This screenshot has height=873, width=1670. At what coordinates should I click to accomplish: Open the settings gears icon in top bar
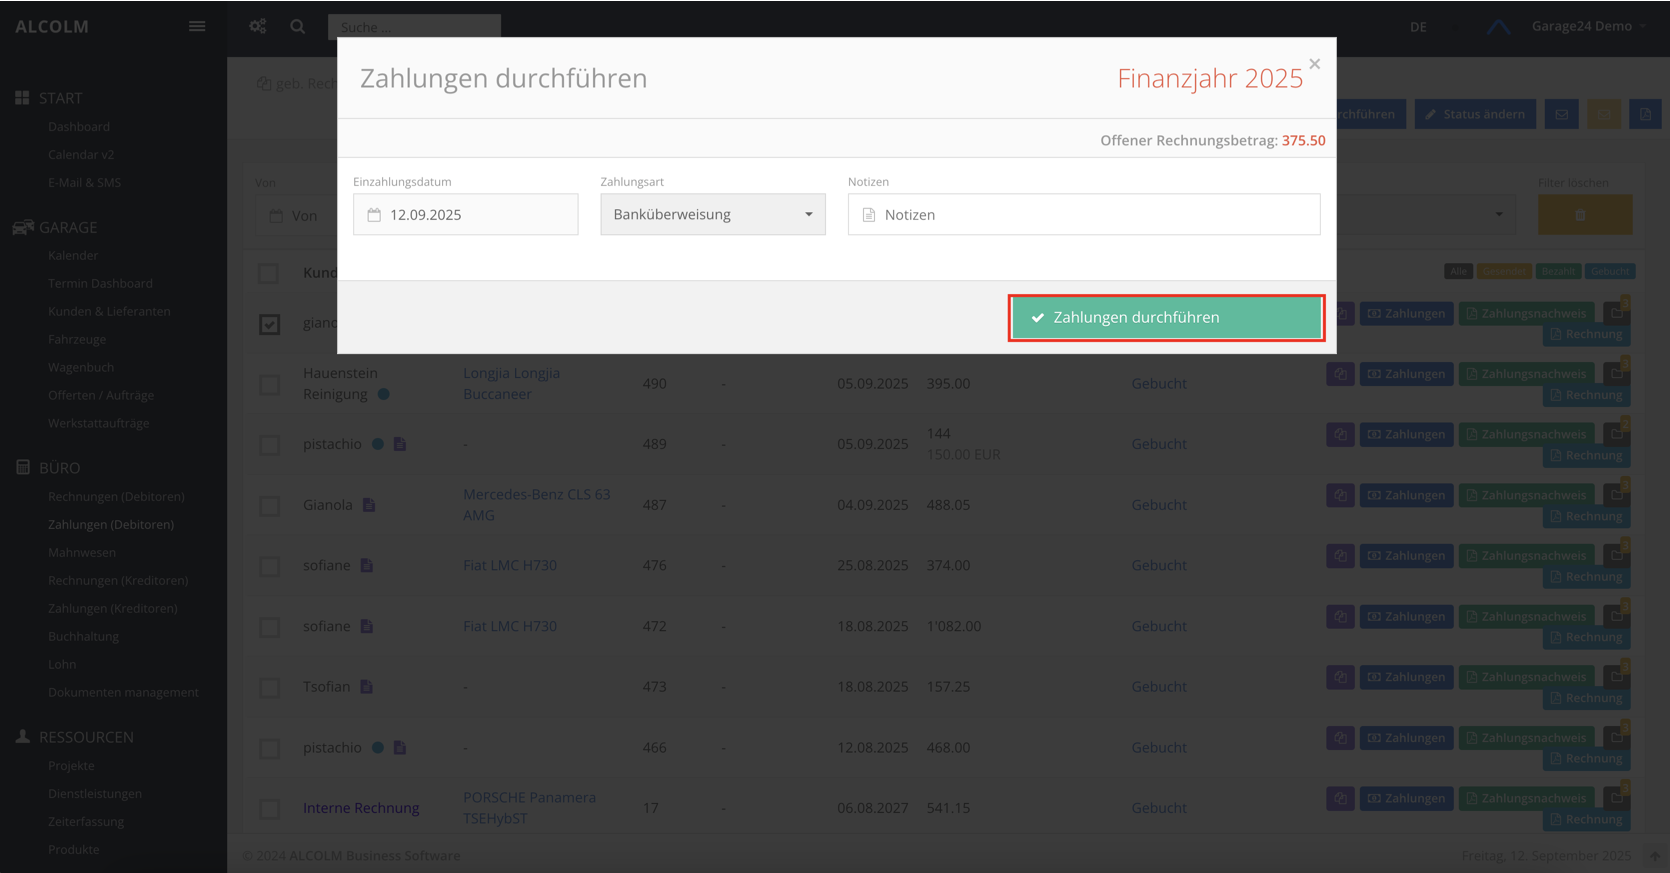click(258, 26)
